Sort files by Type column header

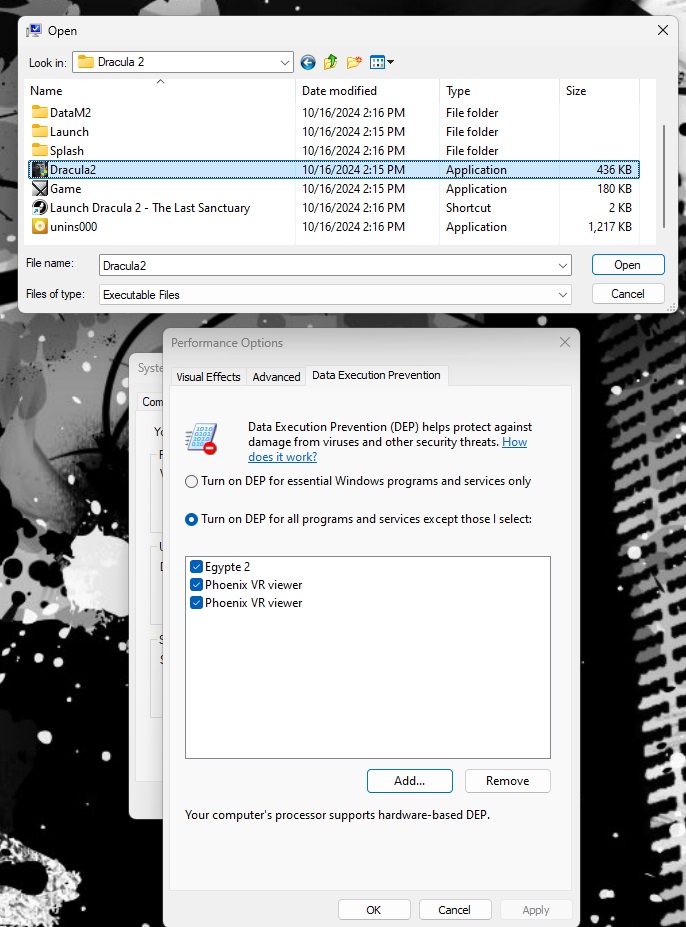click(499, 90)
